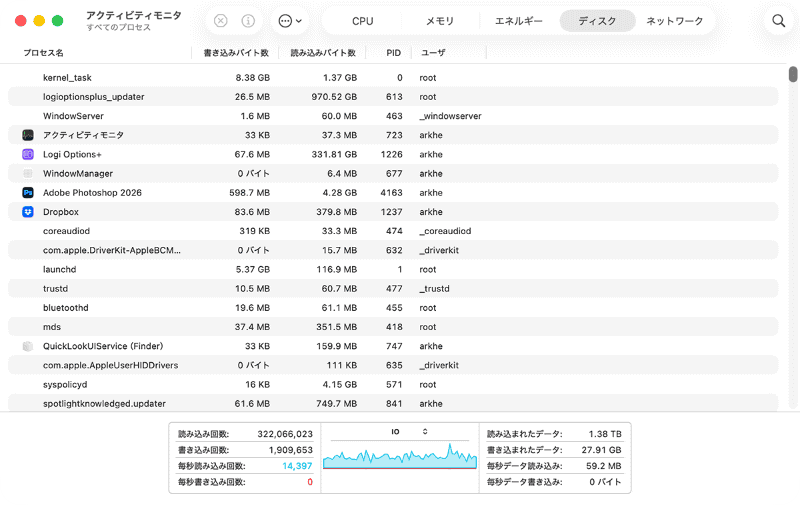Click the _windowserver user cell

pos(450,116)
